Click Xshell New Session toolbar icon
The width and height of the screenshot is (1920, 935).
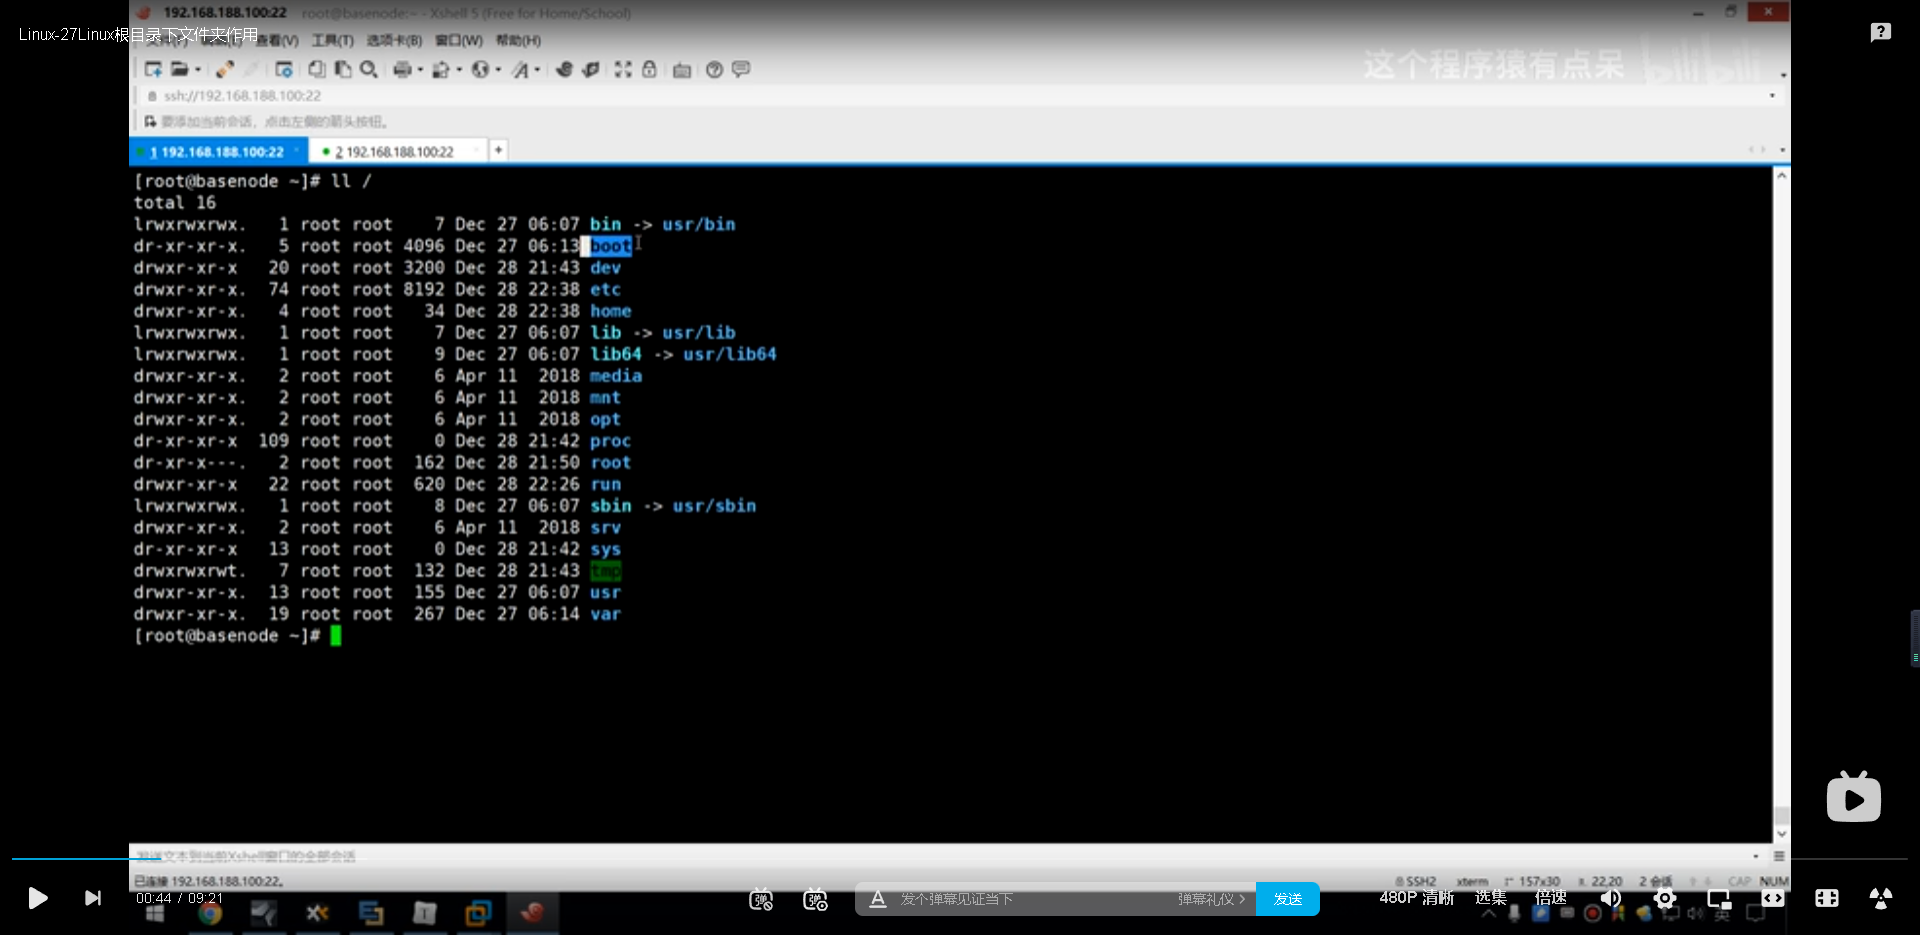click(x=153, y=69)
